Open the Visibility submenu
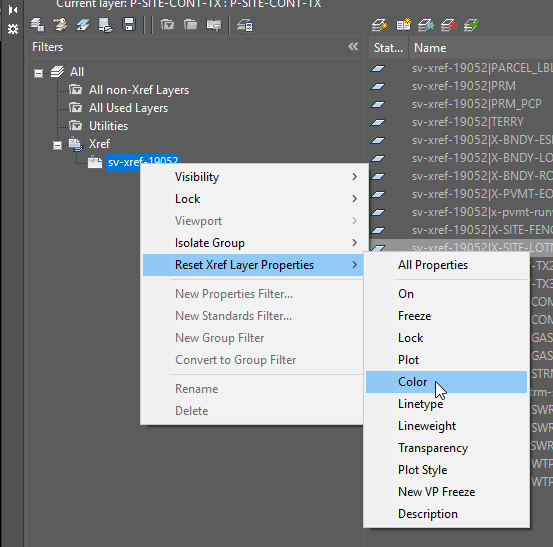This screenshot has height=547, width=553. (253, 177)
